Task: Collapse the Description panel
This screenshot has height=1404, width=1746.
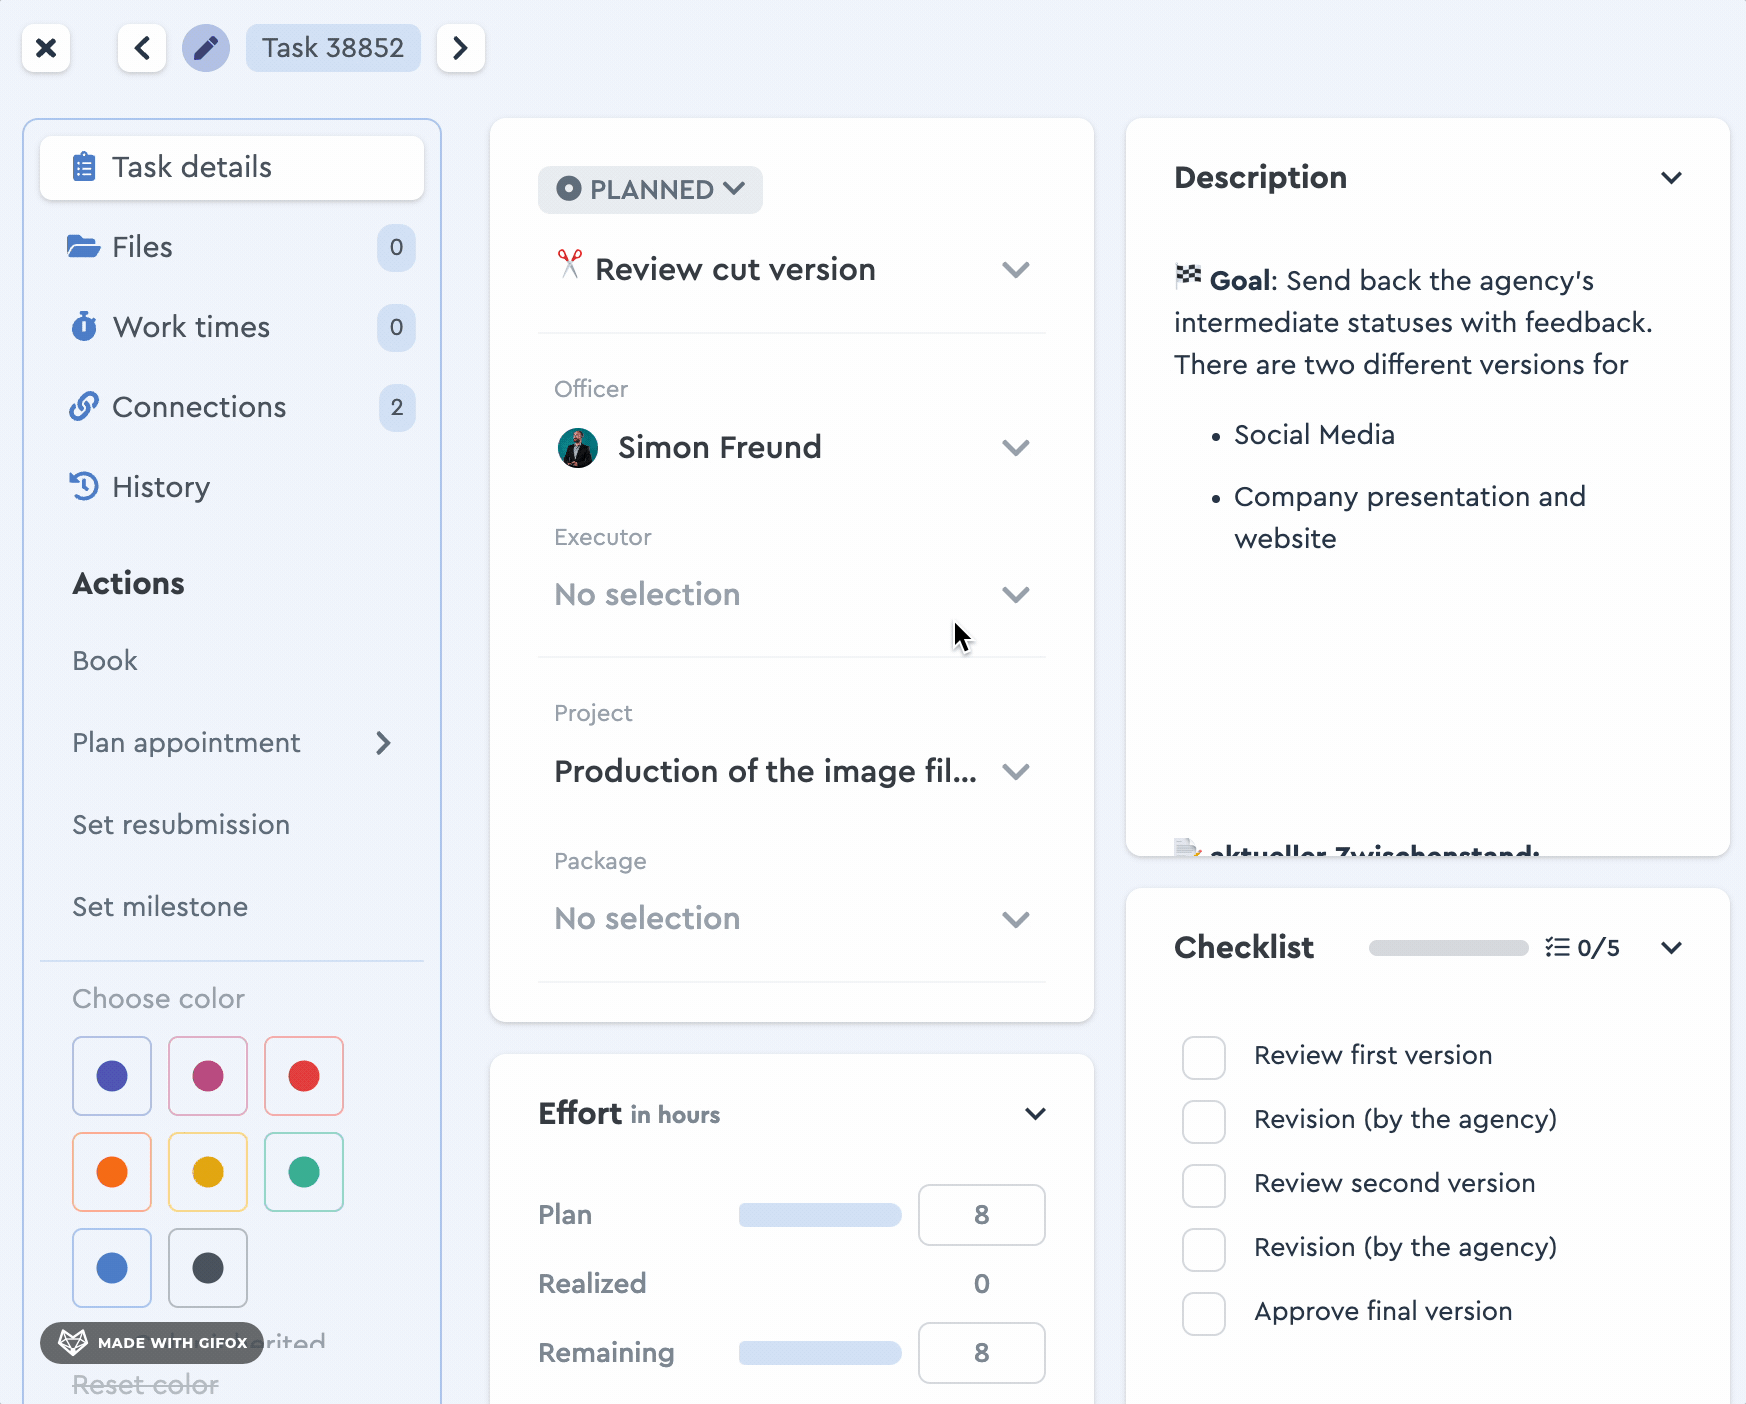Action: point(1671,178)
